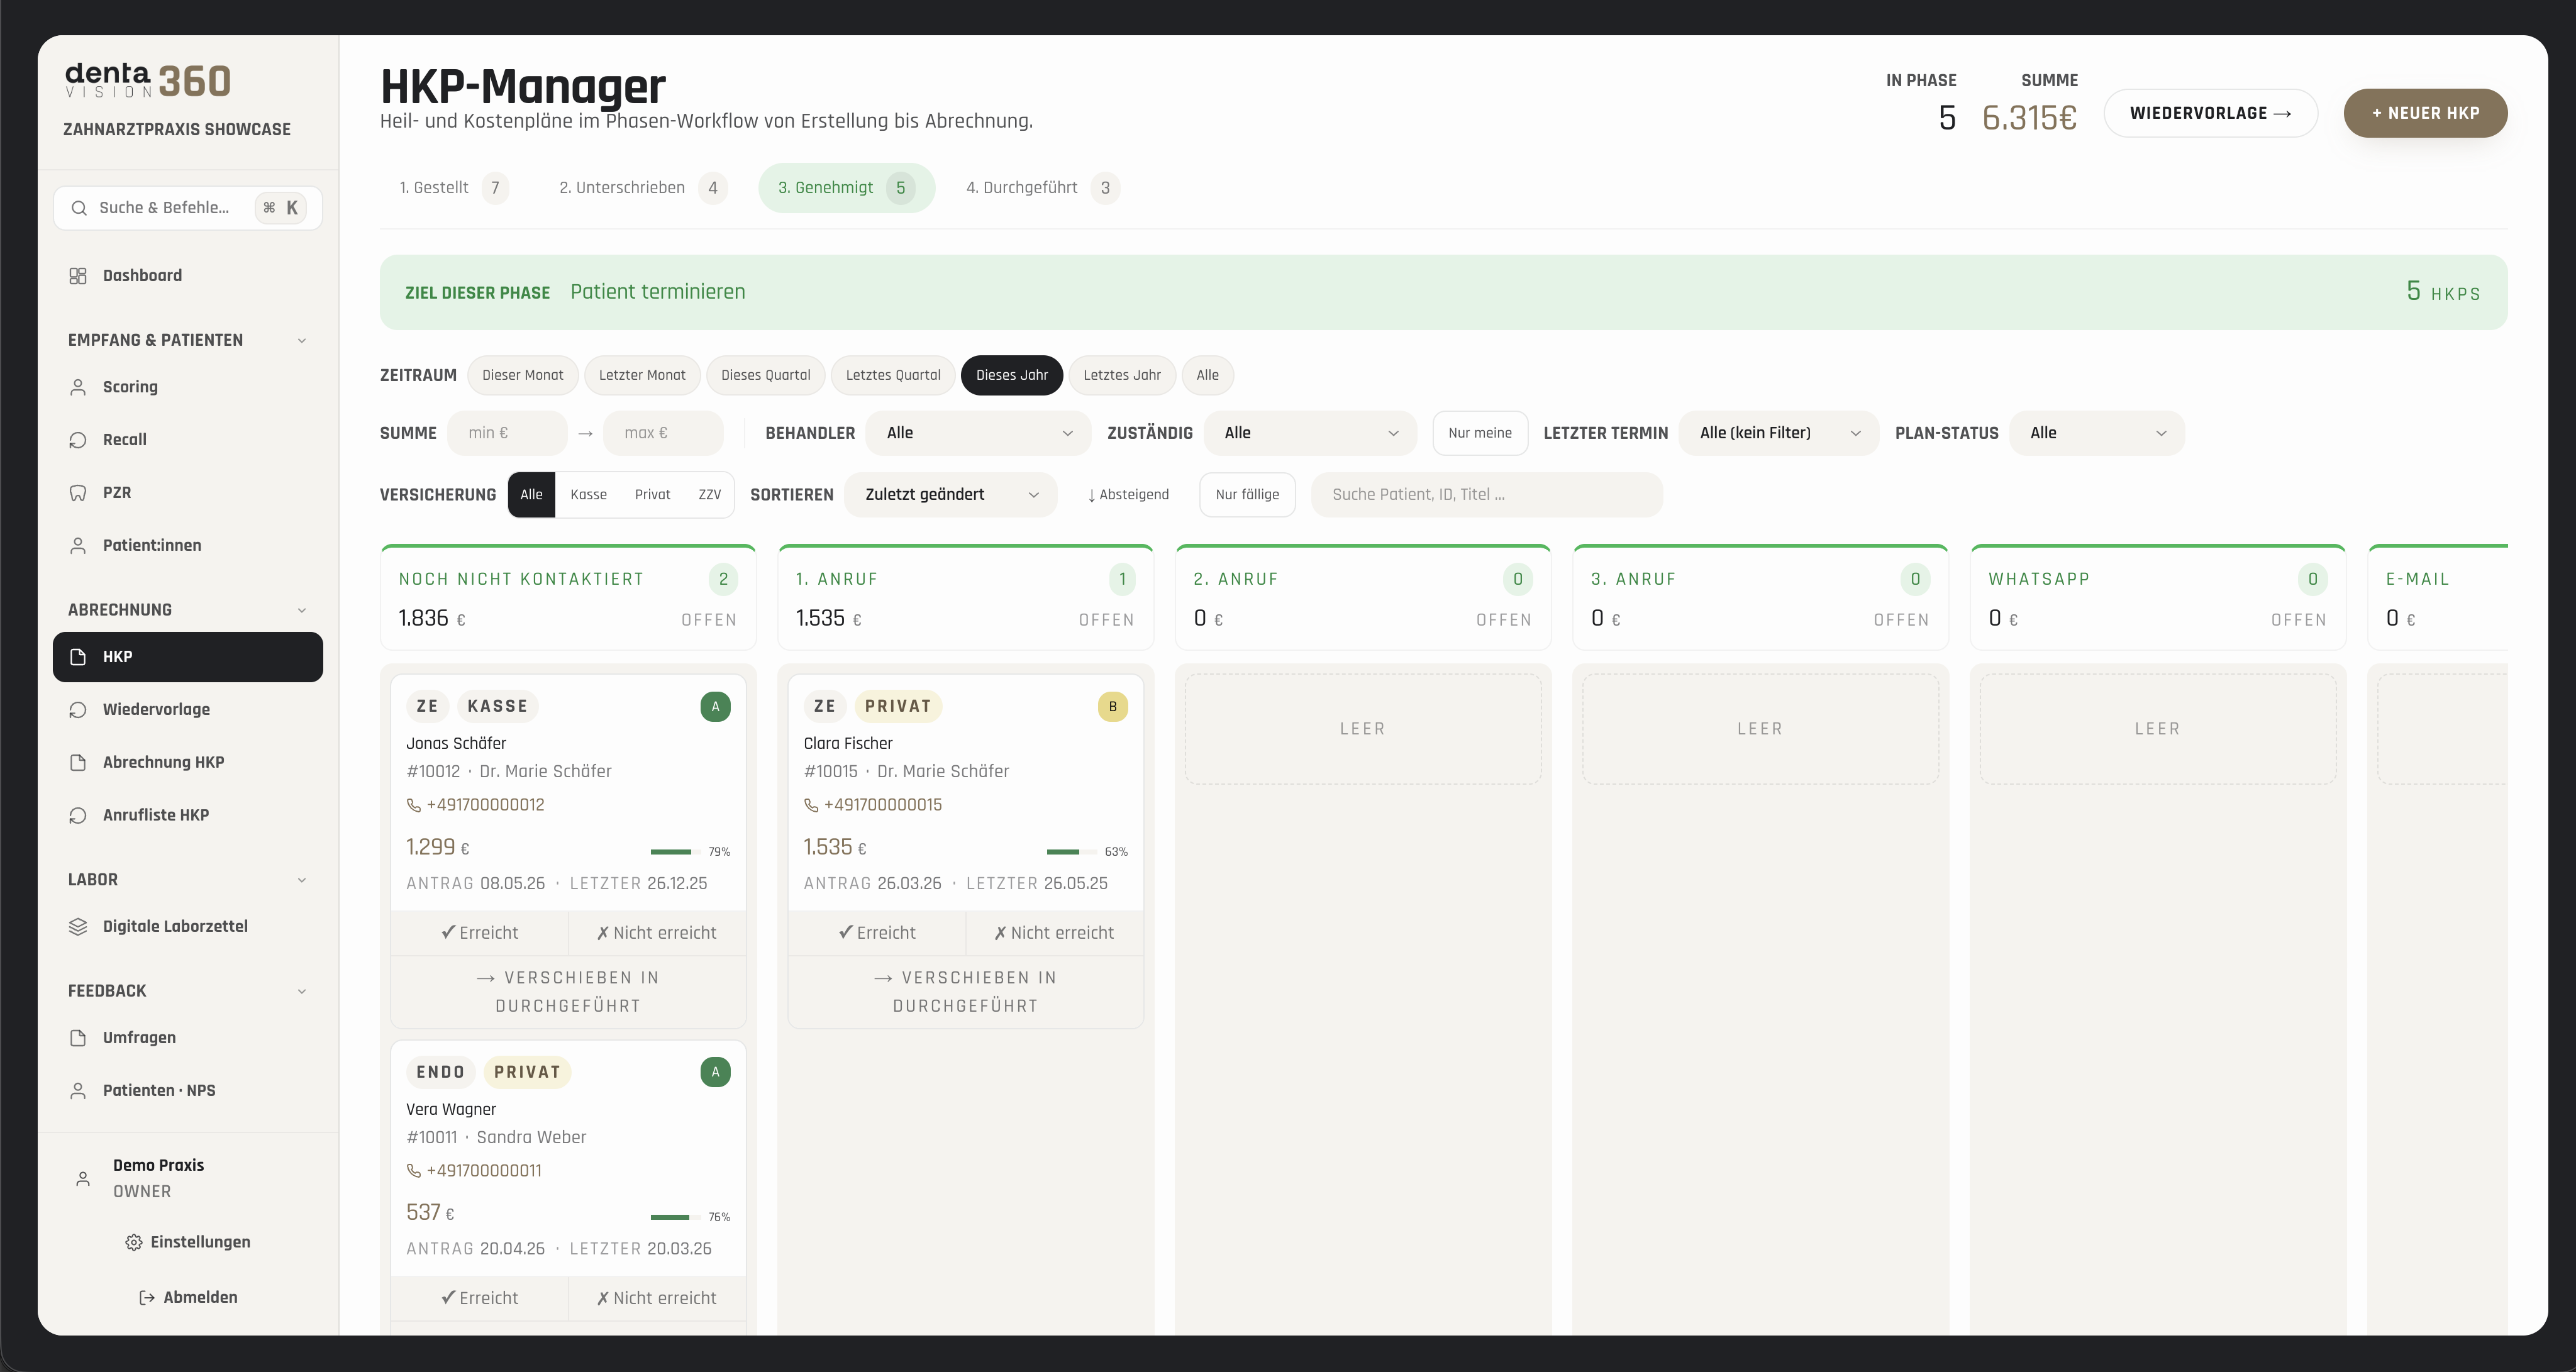2576x1372 pixels.
Task: Open the Behandler dropdown
Action: [x=978, y=433]
